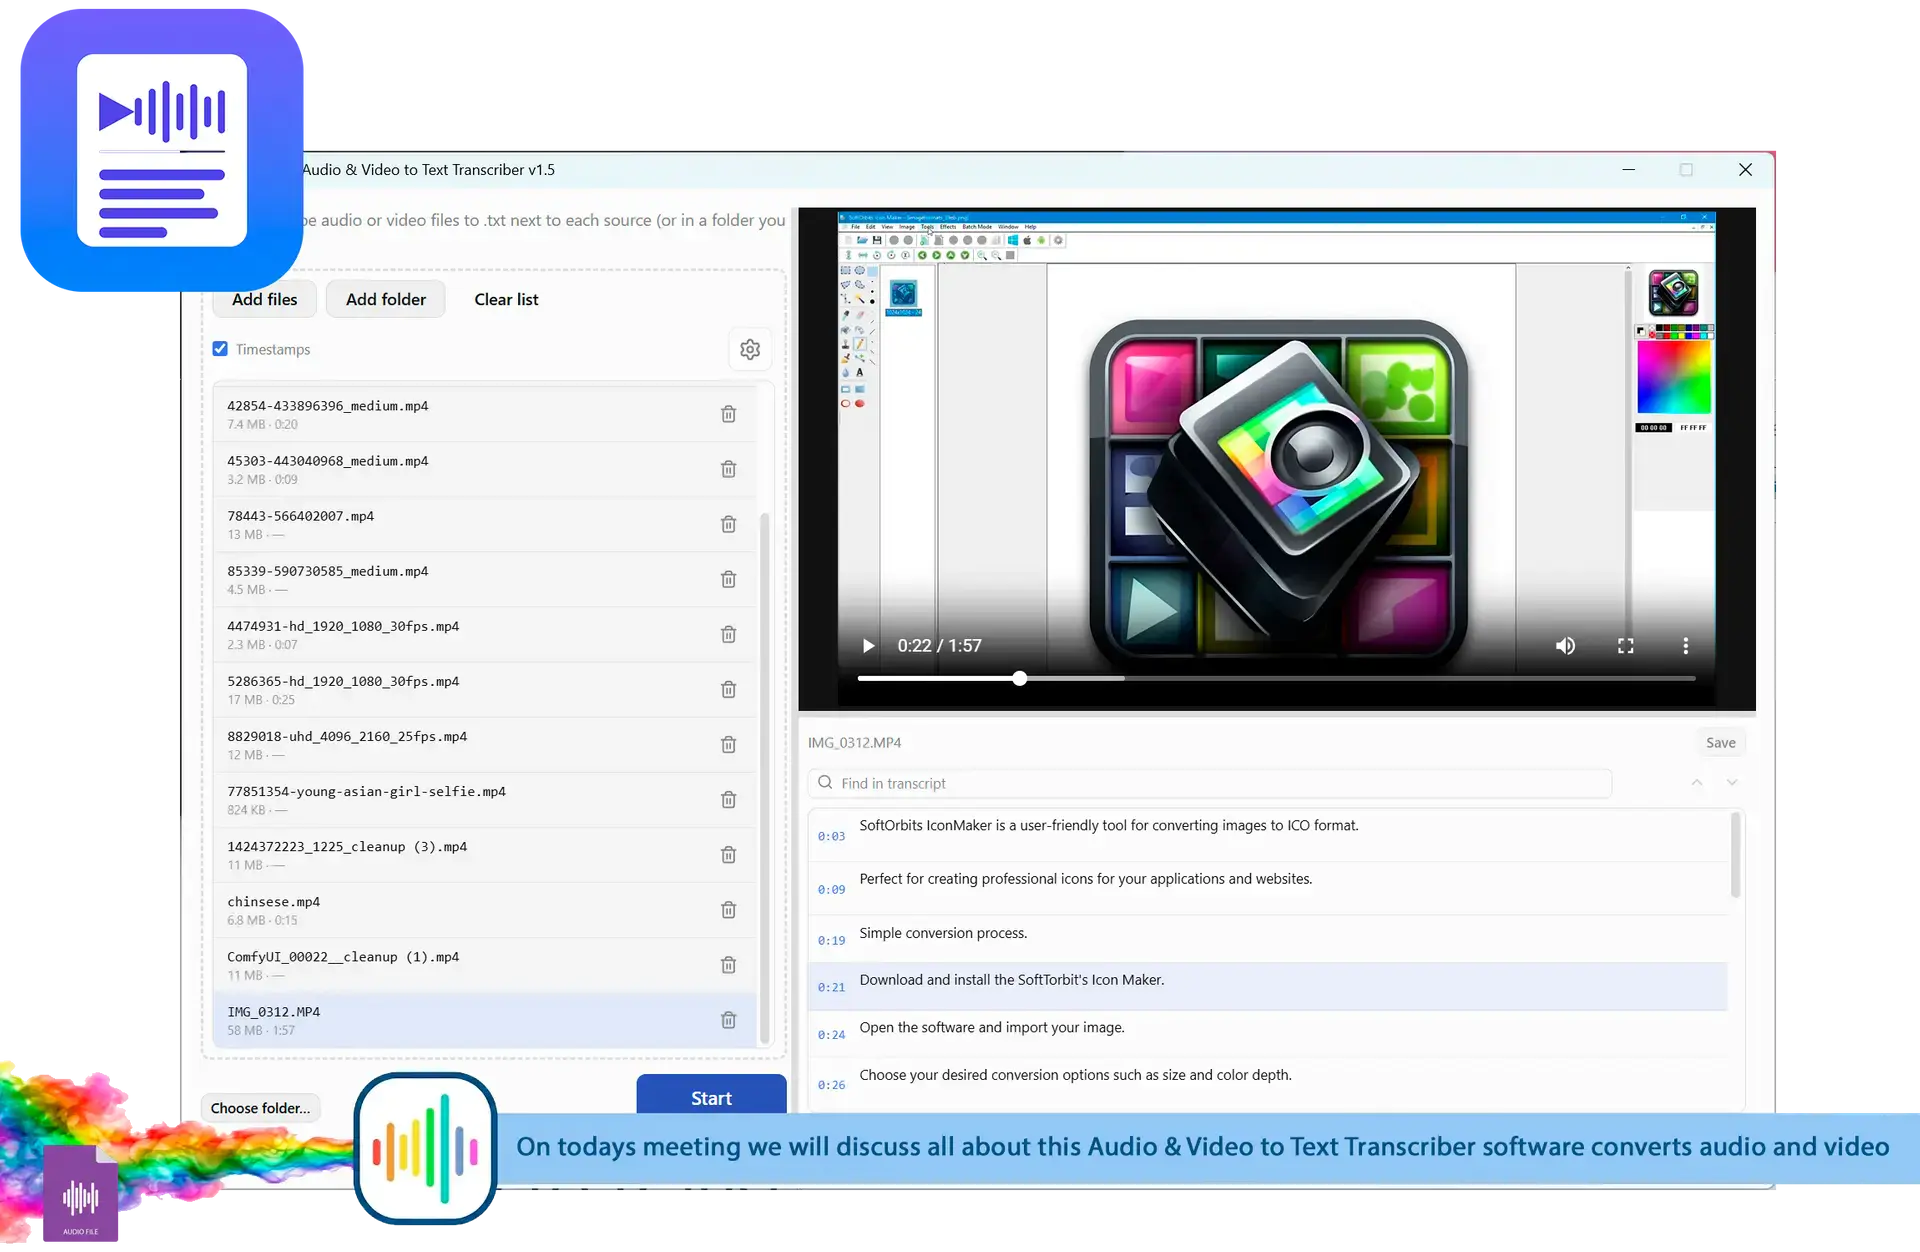Delete ComfyUI_00022__cleanup (1).mp4 entry

click(x=729, y=965)
